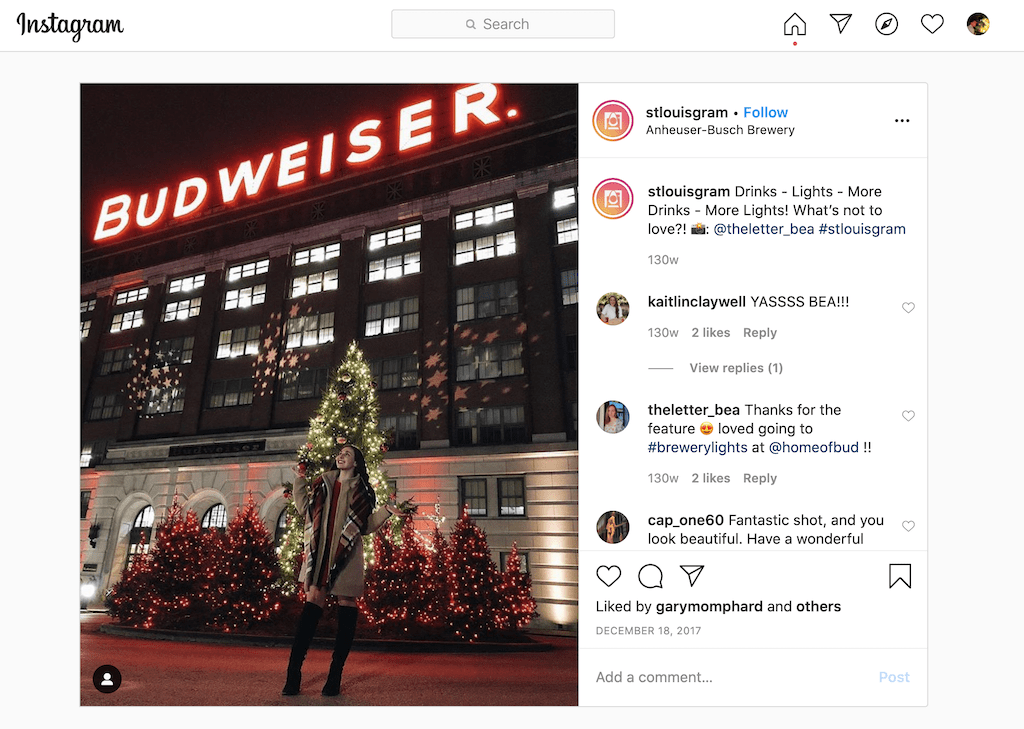Open the Explore compass icon
Image resolution: width=1024 pixels, height=729 pixels.
coord(886,24)
